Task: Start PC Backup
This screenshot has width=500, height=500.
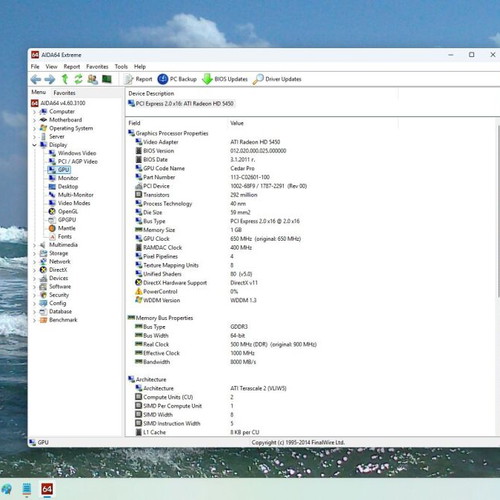Action: coord(177,79)
